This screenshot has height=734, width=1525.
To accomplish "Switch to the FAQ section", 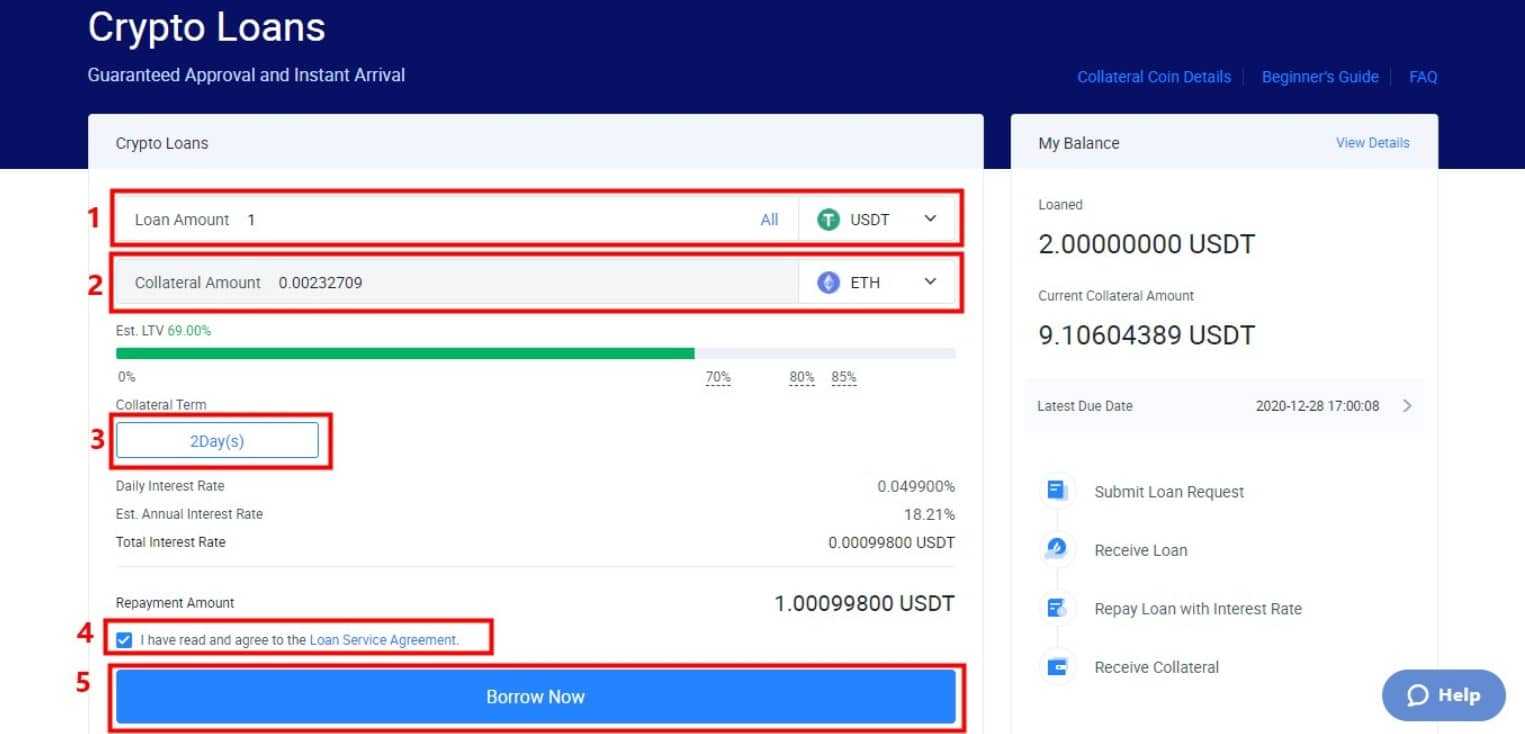I will [1423, 77].
